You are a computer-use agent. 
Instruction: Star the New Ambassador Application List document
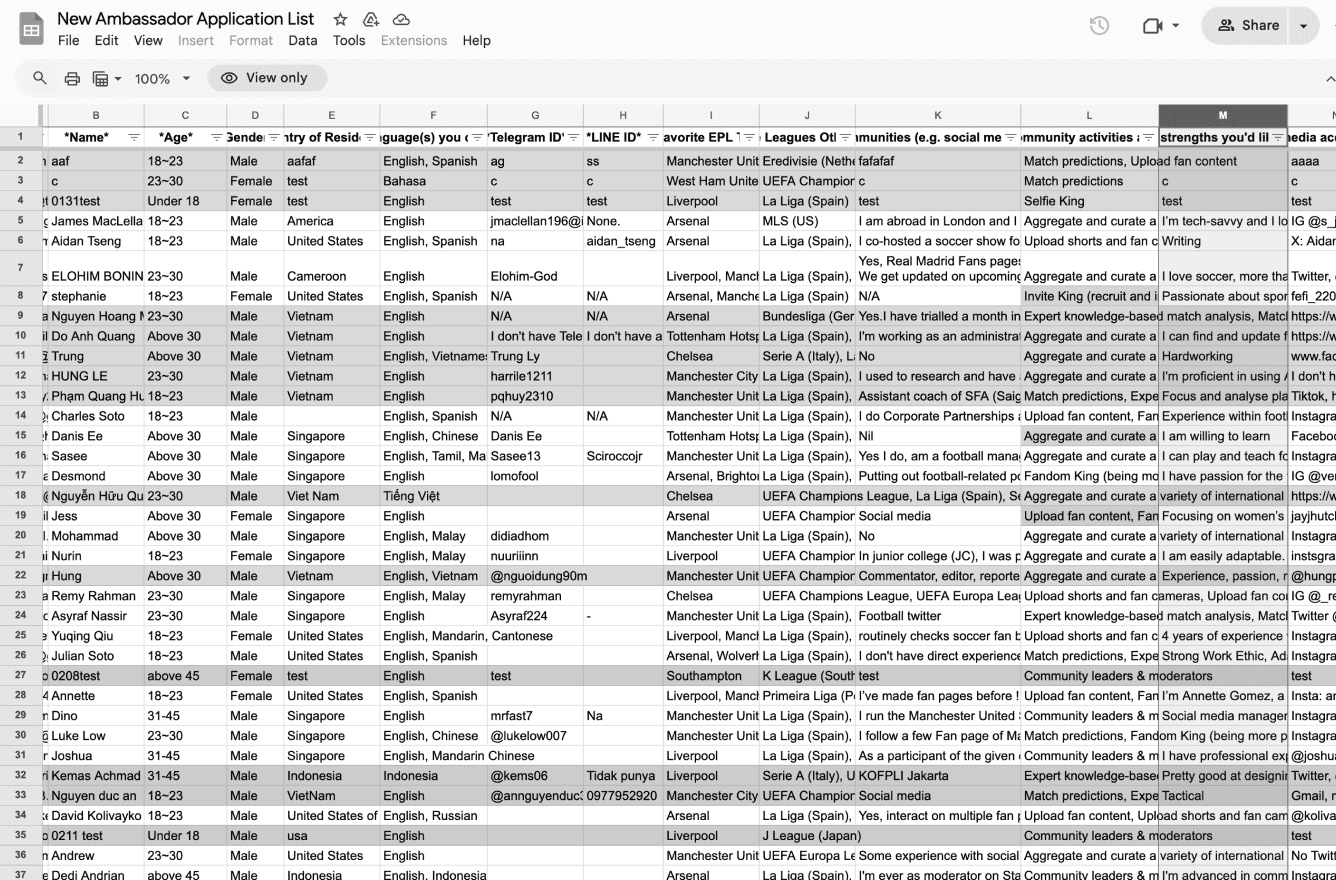340,19
